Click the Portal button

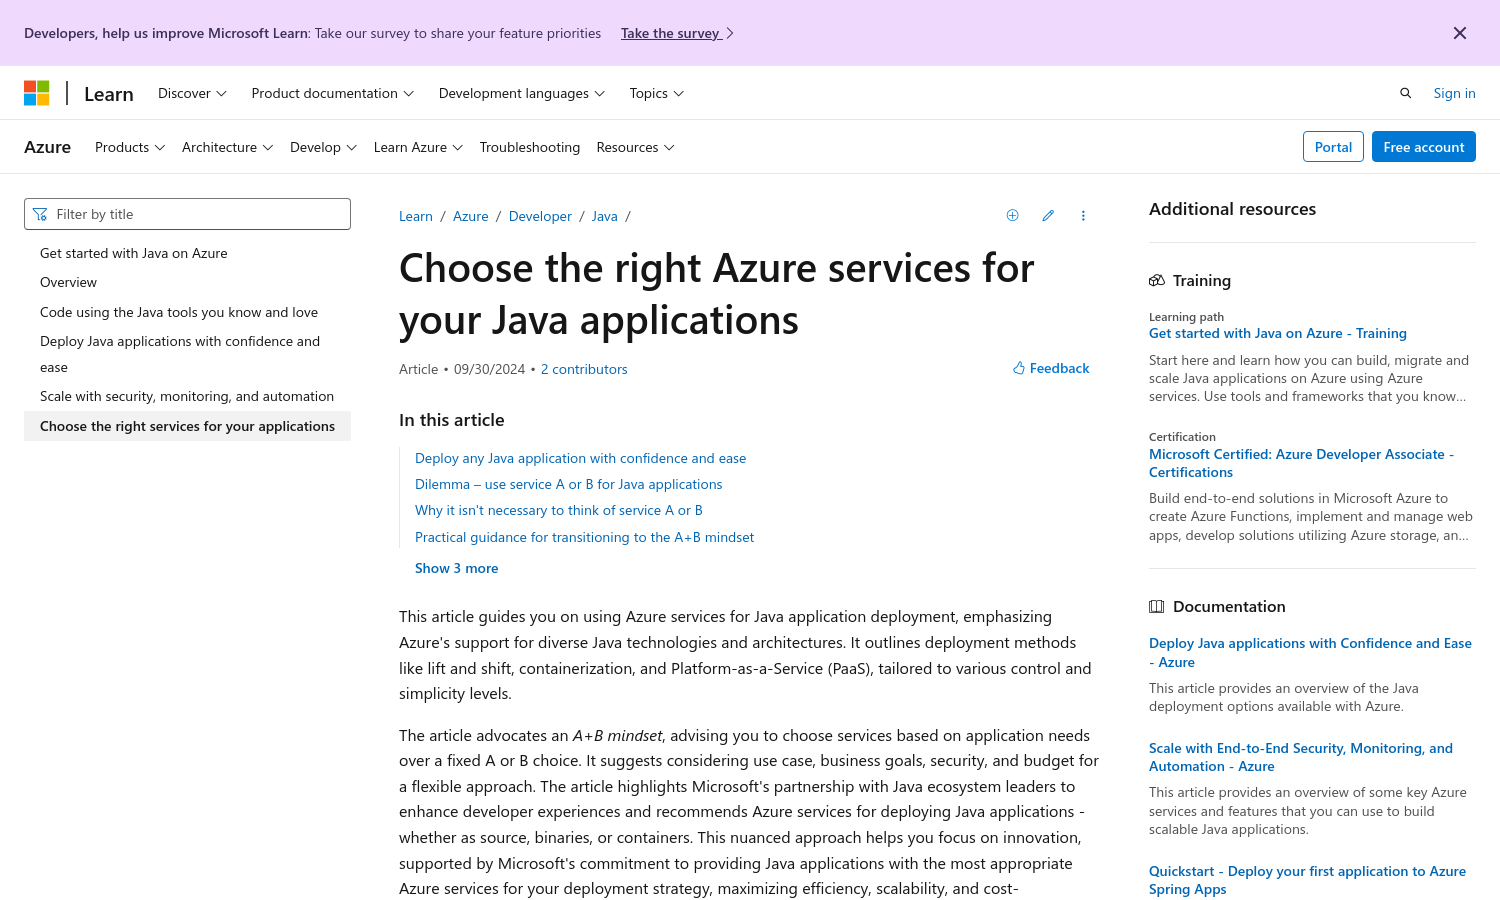1333,147
